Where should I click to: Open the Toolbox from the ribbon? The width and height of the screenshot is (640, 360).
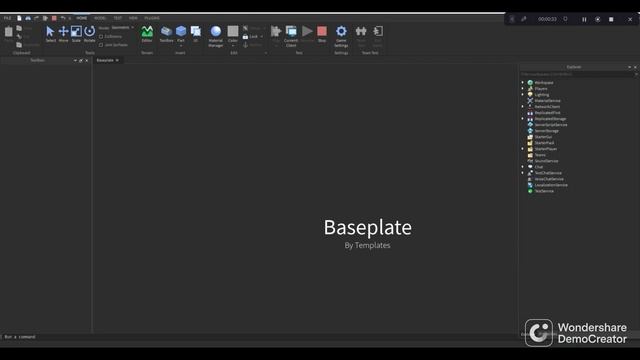pyautogui.click(x=166, y=34)
